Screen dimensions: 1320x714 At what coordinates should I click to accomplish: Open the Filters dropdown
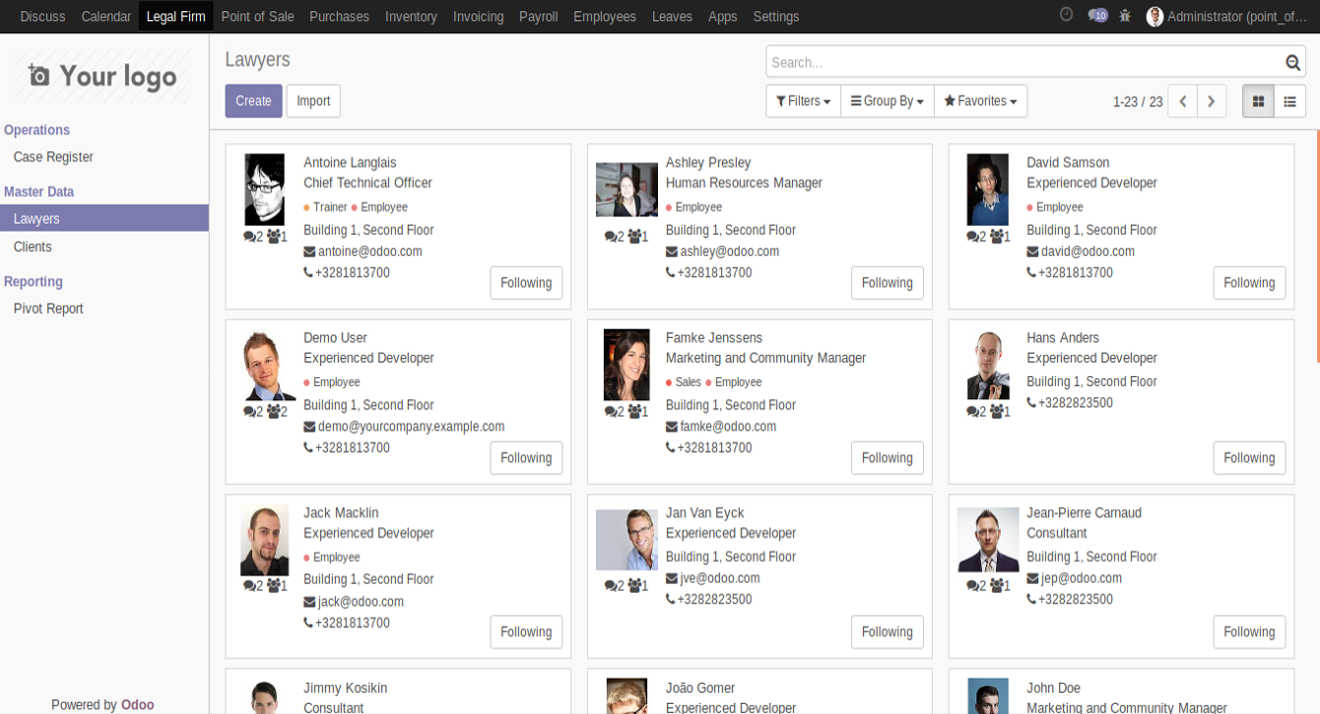(803, 101)
